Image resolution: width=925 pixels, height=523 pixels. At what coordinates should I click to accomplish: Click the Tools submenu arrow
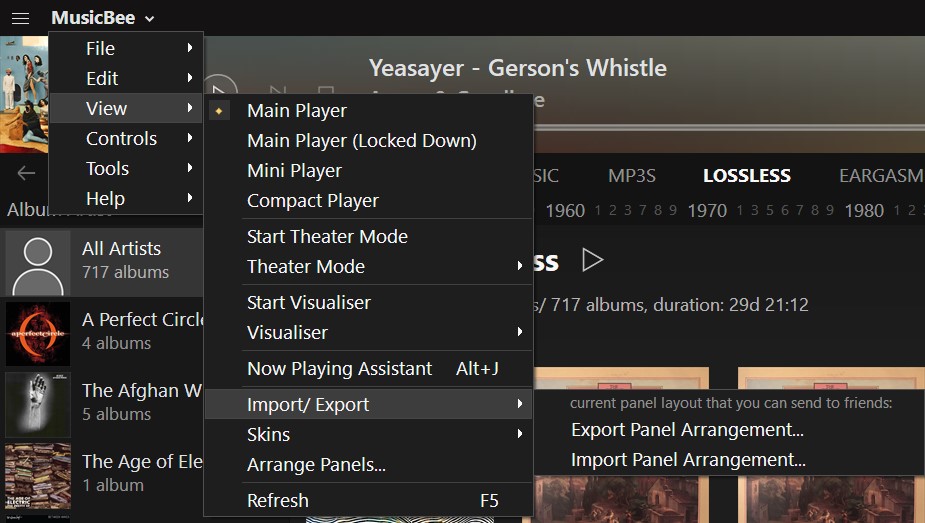pos(189,168)
